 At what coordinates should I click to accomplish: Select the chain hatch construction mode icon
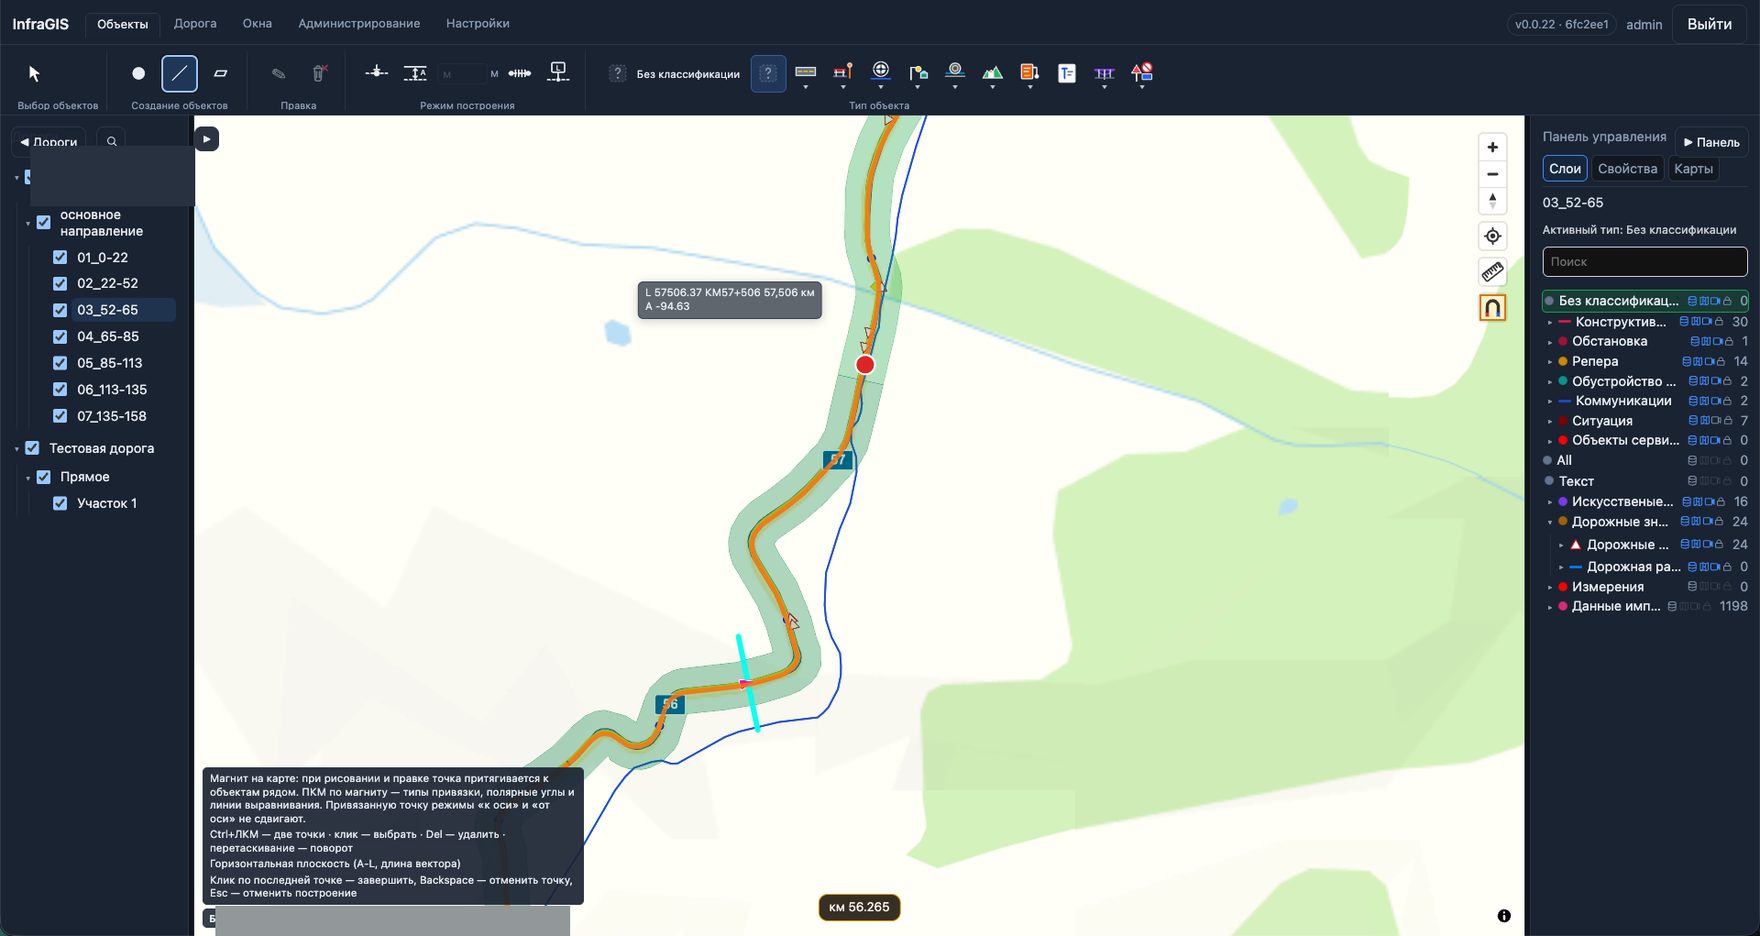click(x=520, y=73)
